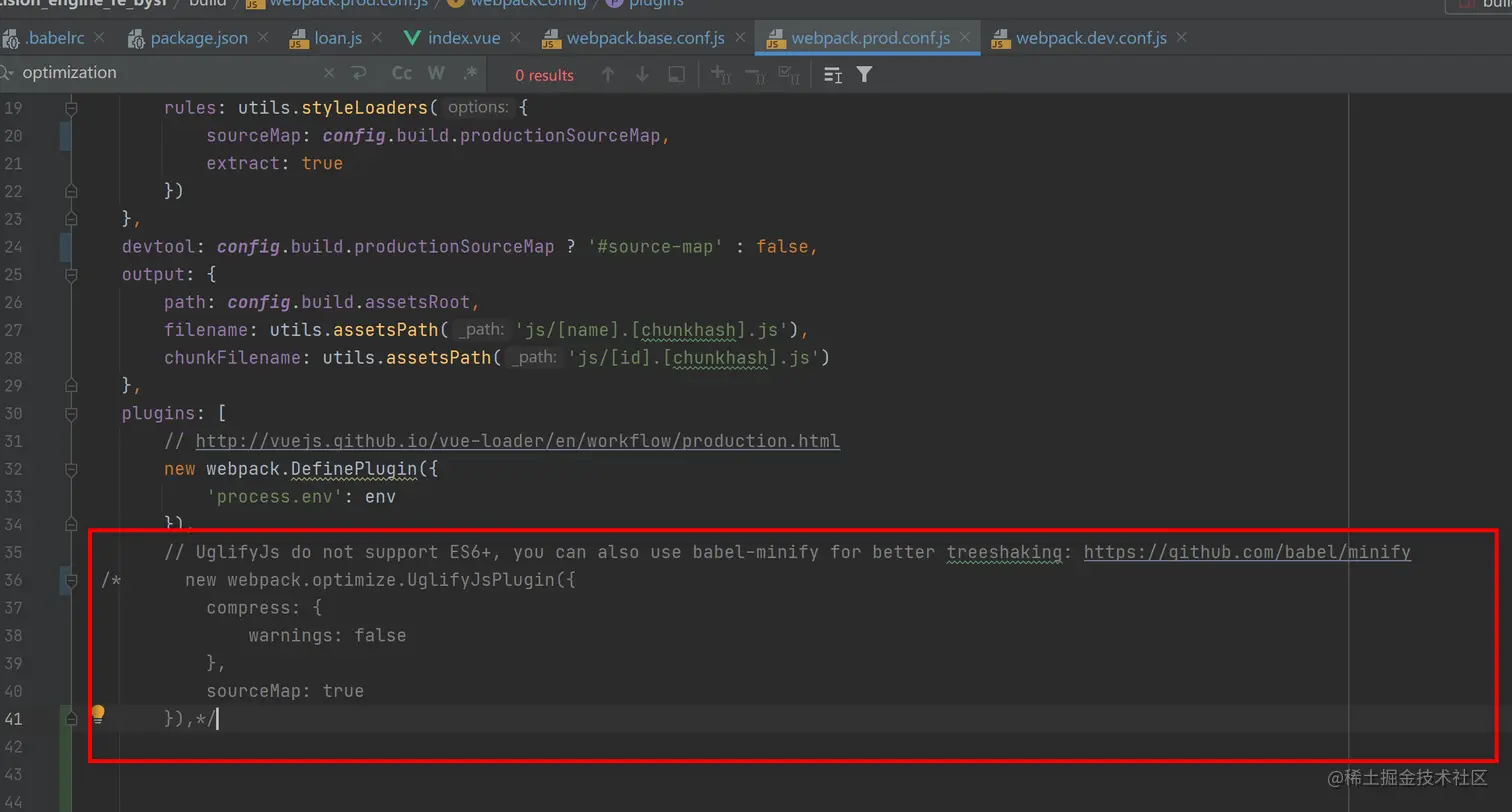Close the index.vue tab

pyautogui.click(x=515, y=37)
